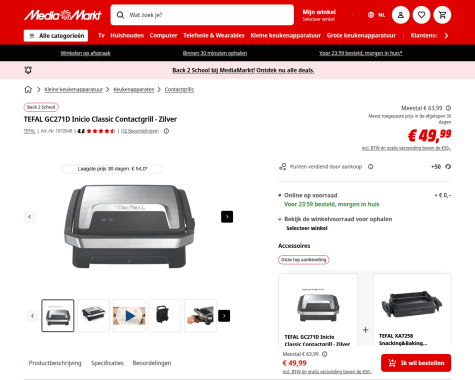Select the second angled grill thumbnail
This screenshot has width=475, height=380.
click(93, 315)
